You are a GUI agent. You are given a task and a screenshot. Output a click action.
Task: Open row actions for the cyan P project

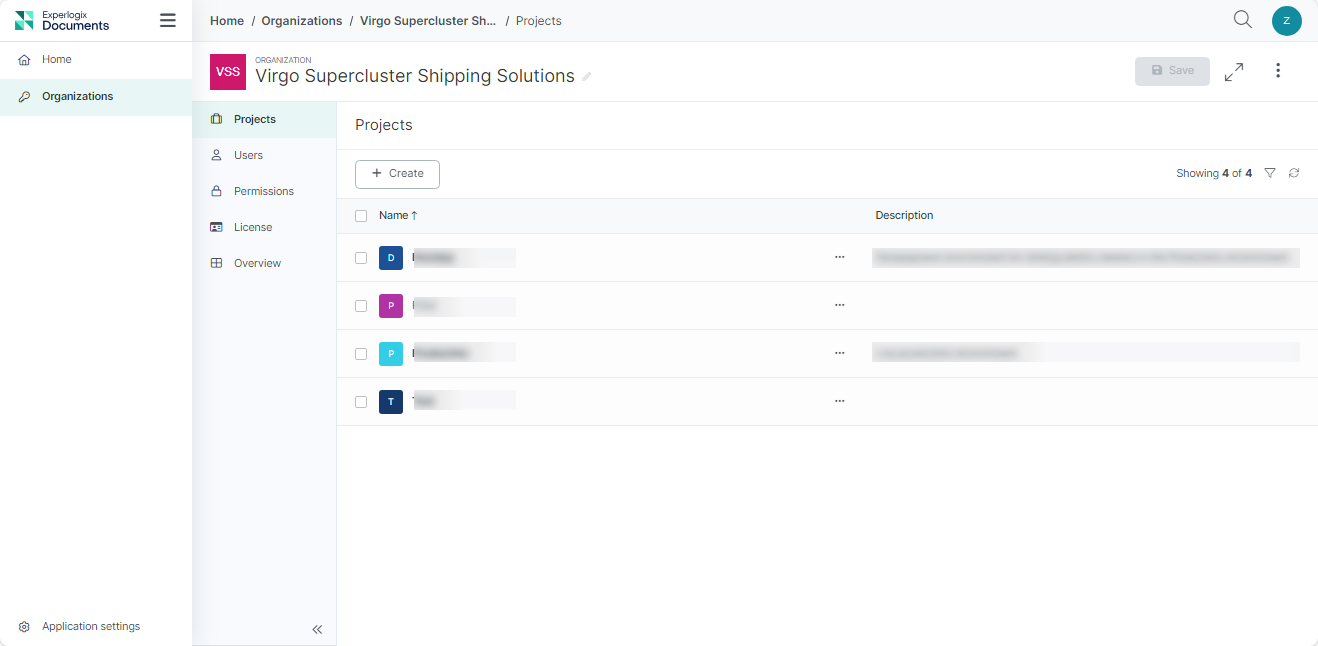click(839, 353)
